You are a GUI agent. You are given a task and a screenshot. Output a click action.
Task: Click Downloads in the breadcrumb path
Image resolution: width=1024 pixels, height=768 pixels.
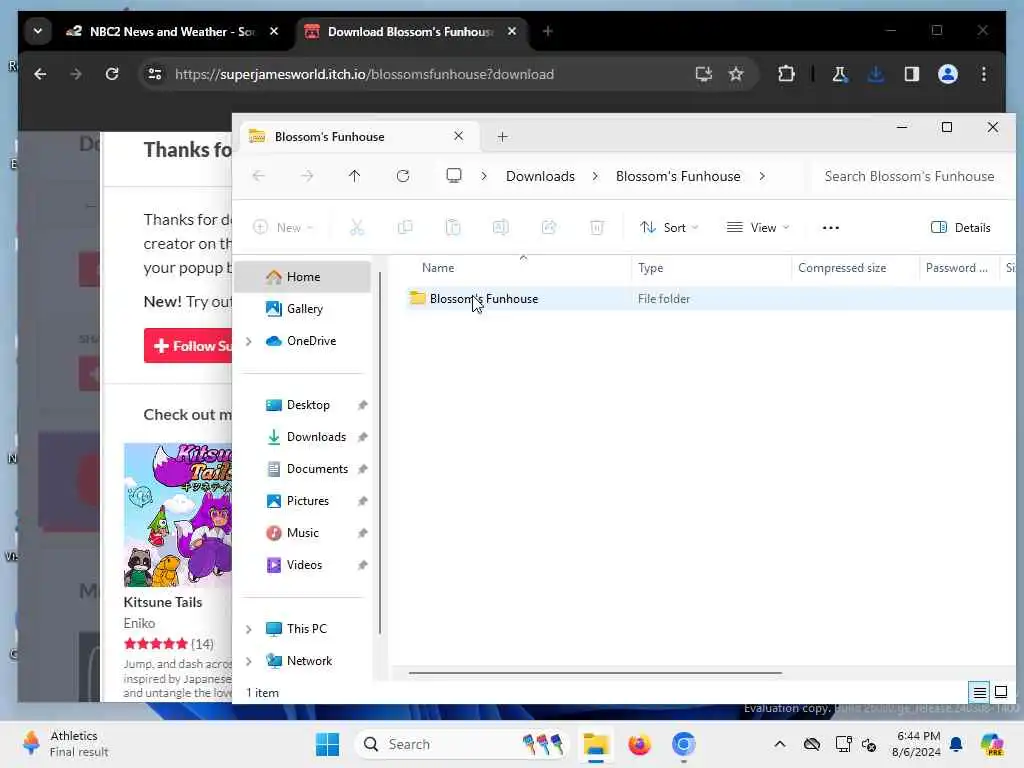click(540, 176)
